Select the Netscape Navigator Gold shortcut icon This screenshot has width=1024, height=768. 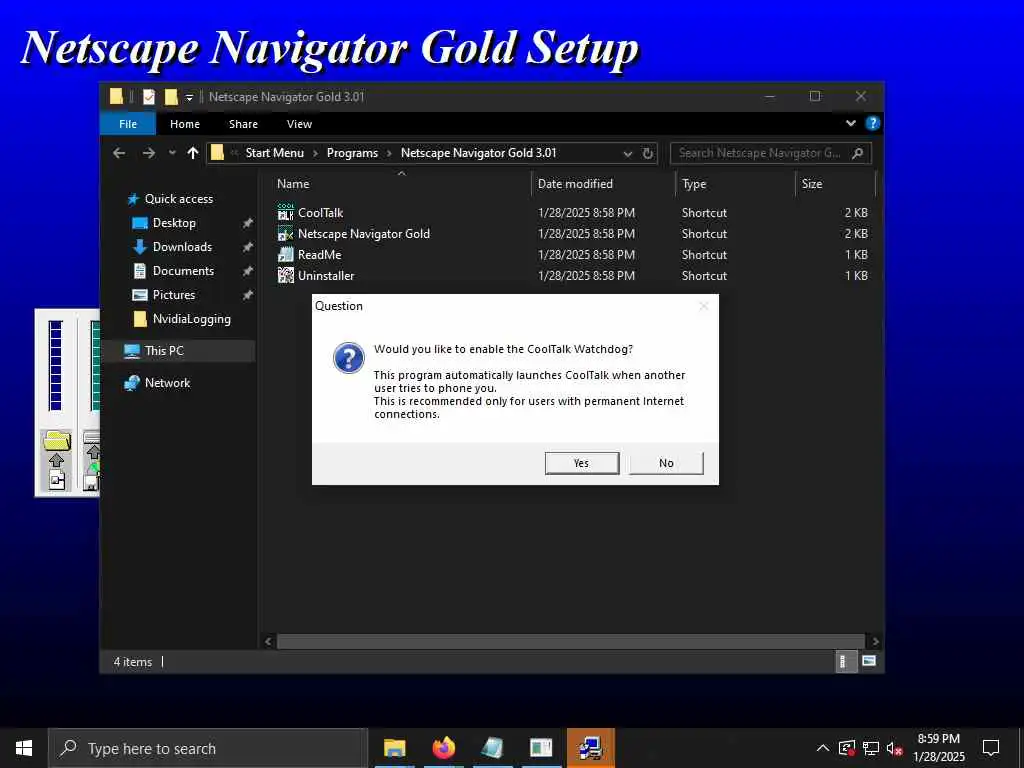pyautogui.click(x=285, y=234)
